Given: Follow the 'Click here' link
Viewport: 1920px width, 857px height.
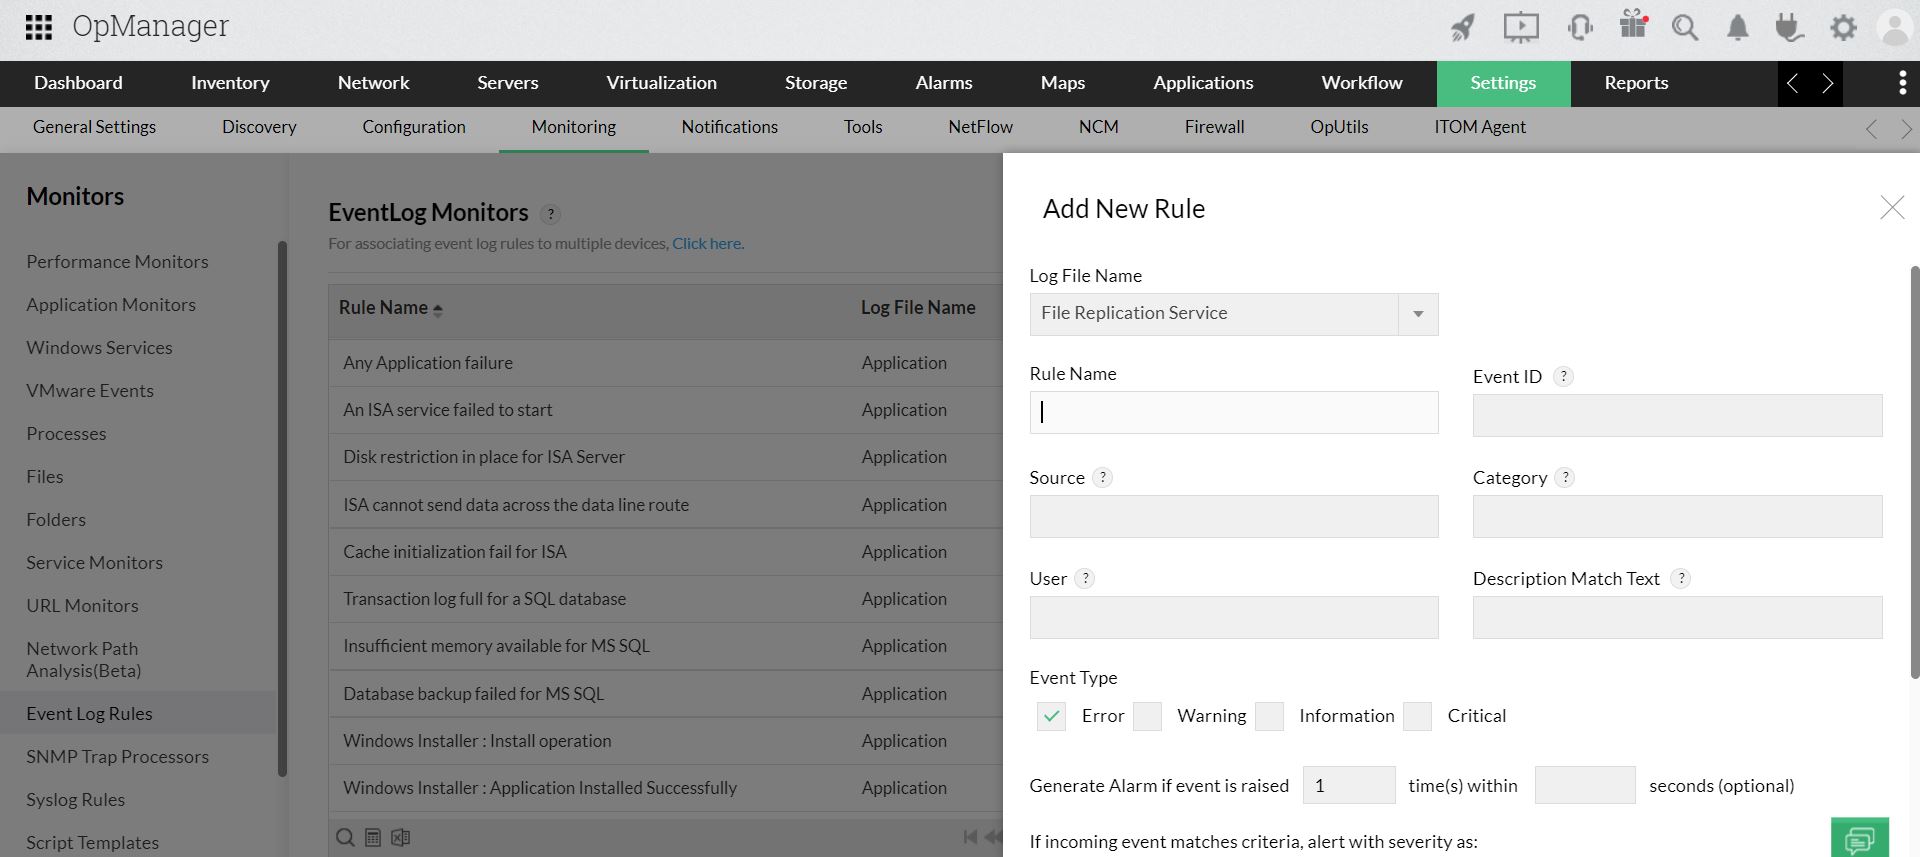Looking at the screenshot, I should [707, 243].
